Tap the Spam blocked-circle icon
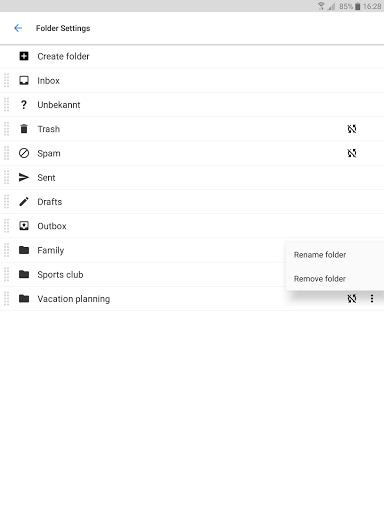The image size is (384, 512). click(x=24, y=153)
